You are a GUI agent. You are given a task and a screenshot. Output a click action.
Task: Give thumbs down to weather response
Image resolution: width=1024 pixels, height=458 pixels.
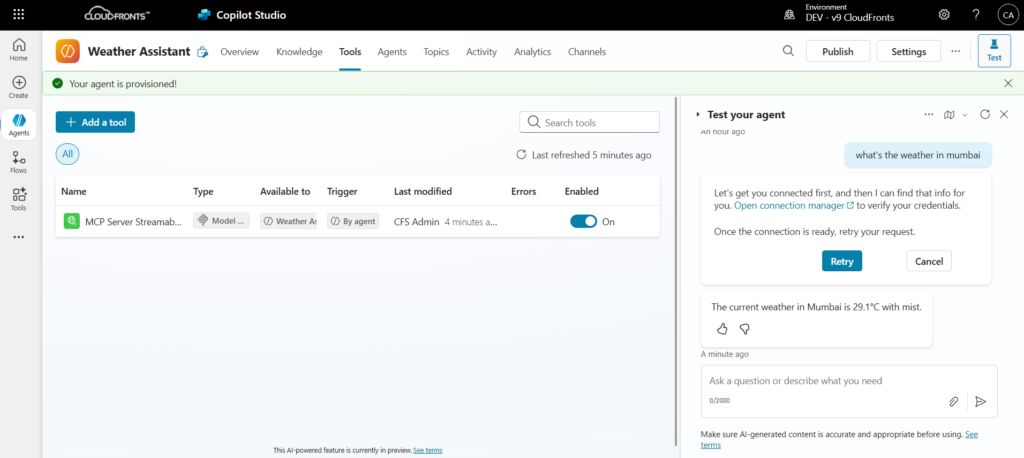pyautogui.click(x=744, y=329)
